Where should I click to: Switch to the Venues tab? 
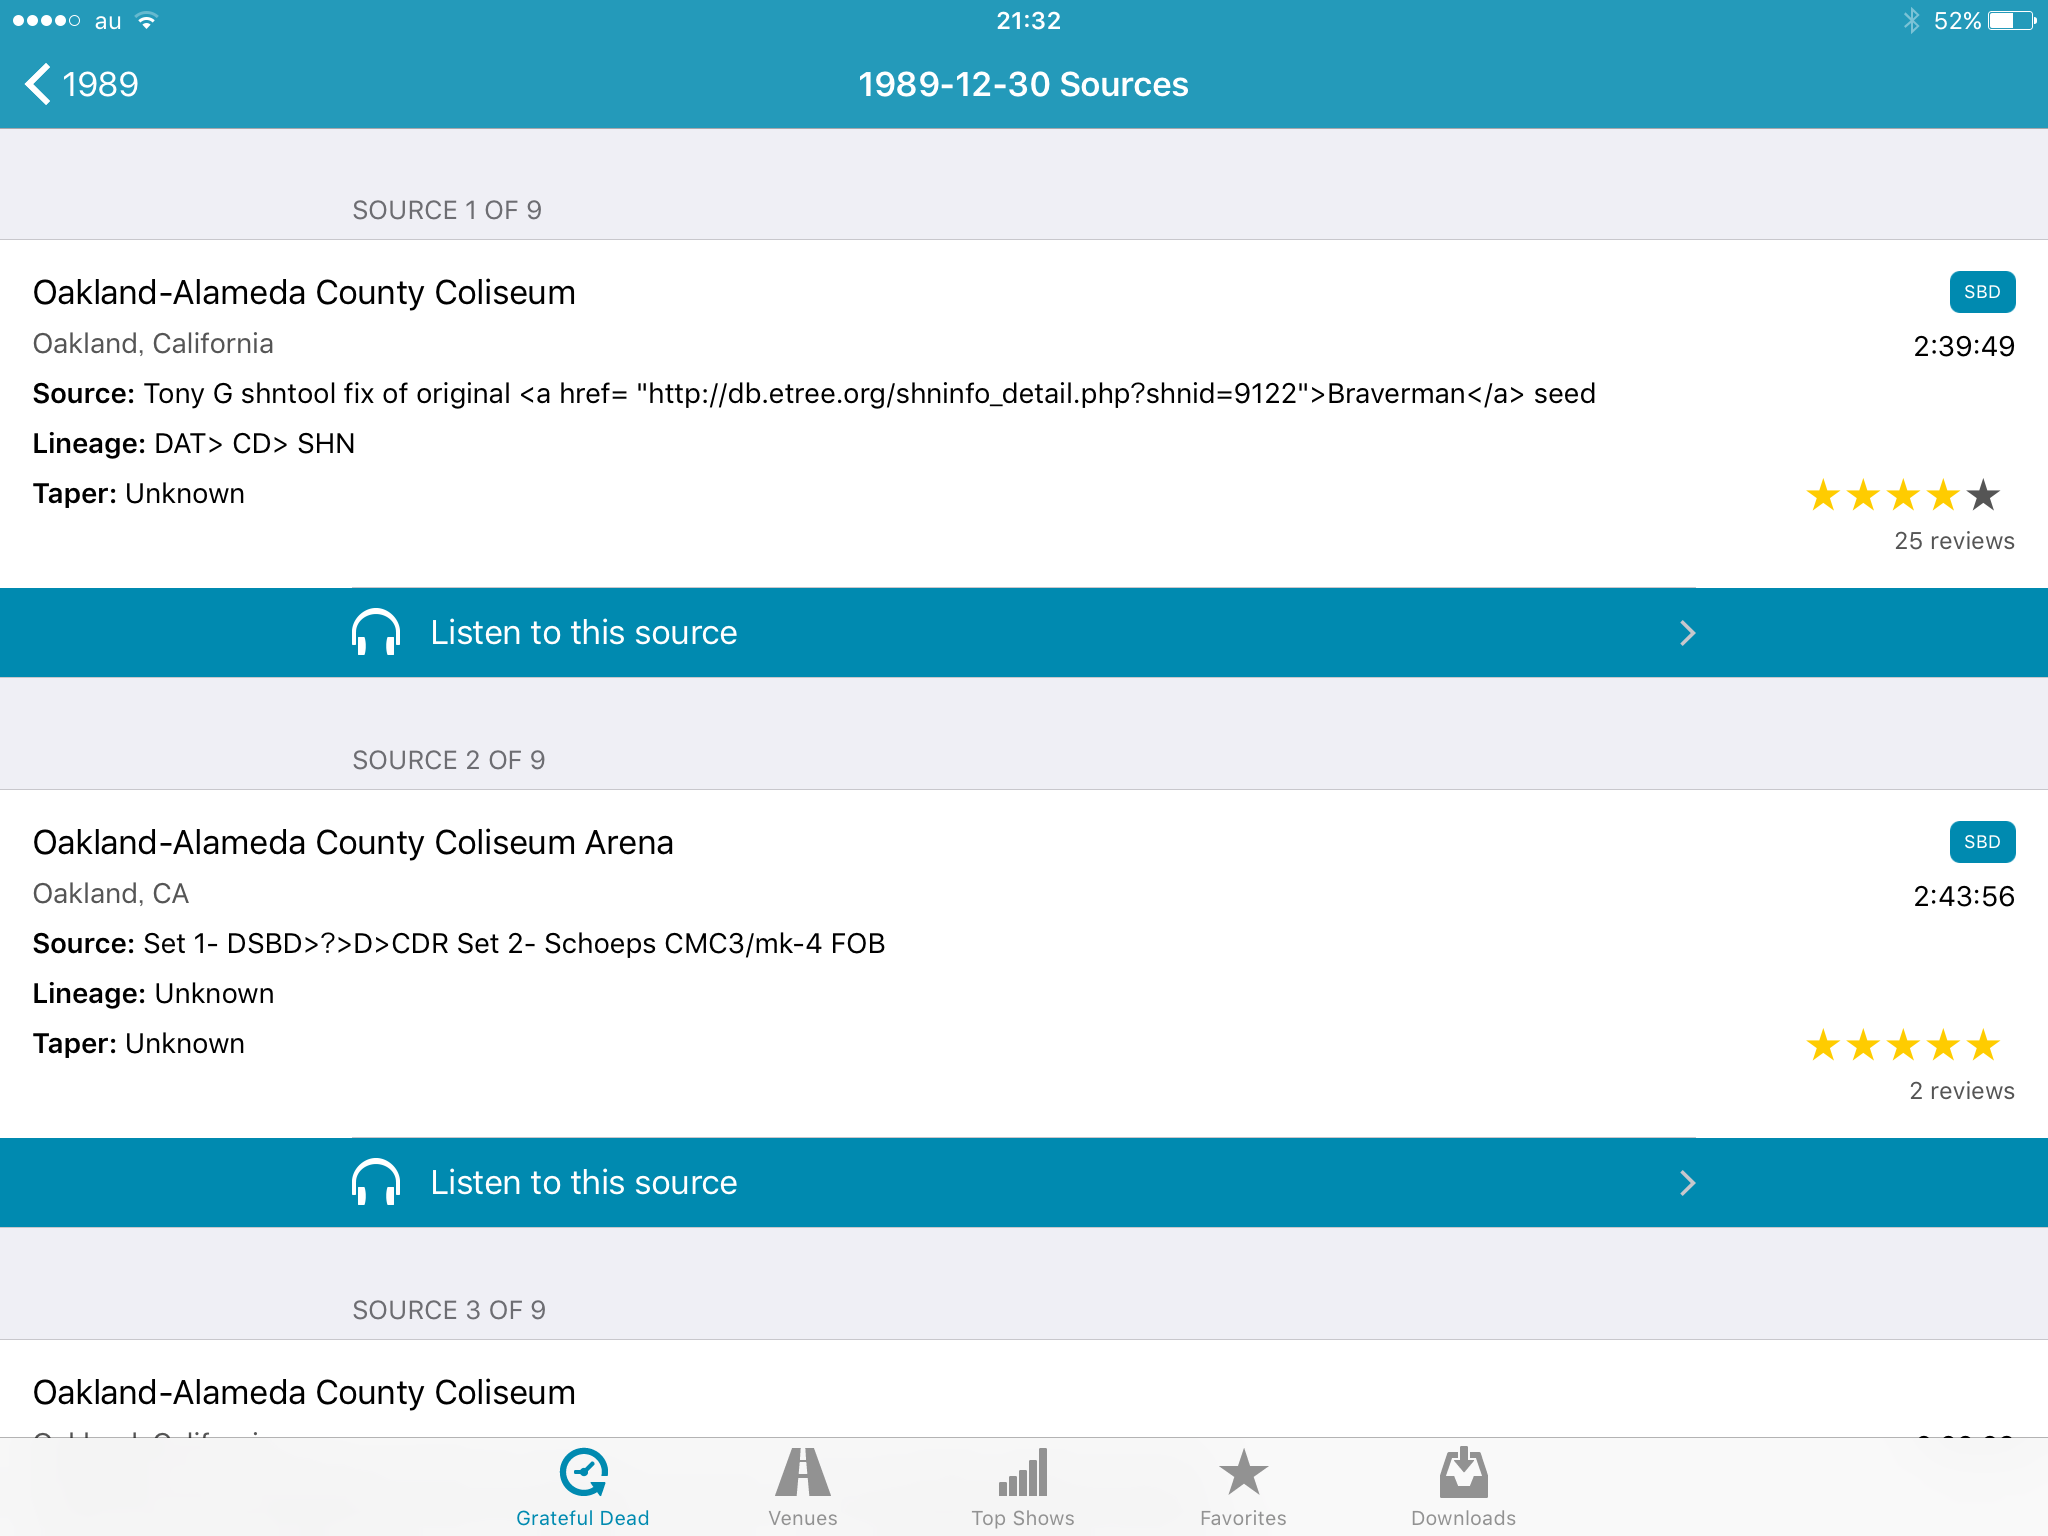[x=803, y=1488]
